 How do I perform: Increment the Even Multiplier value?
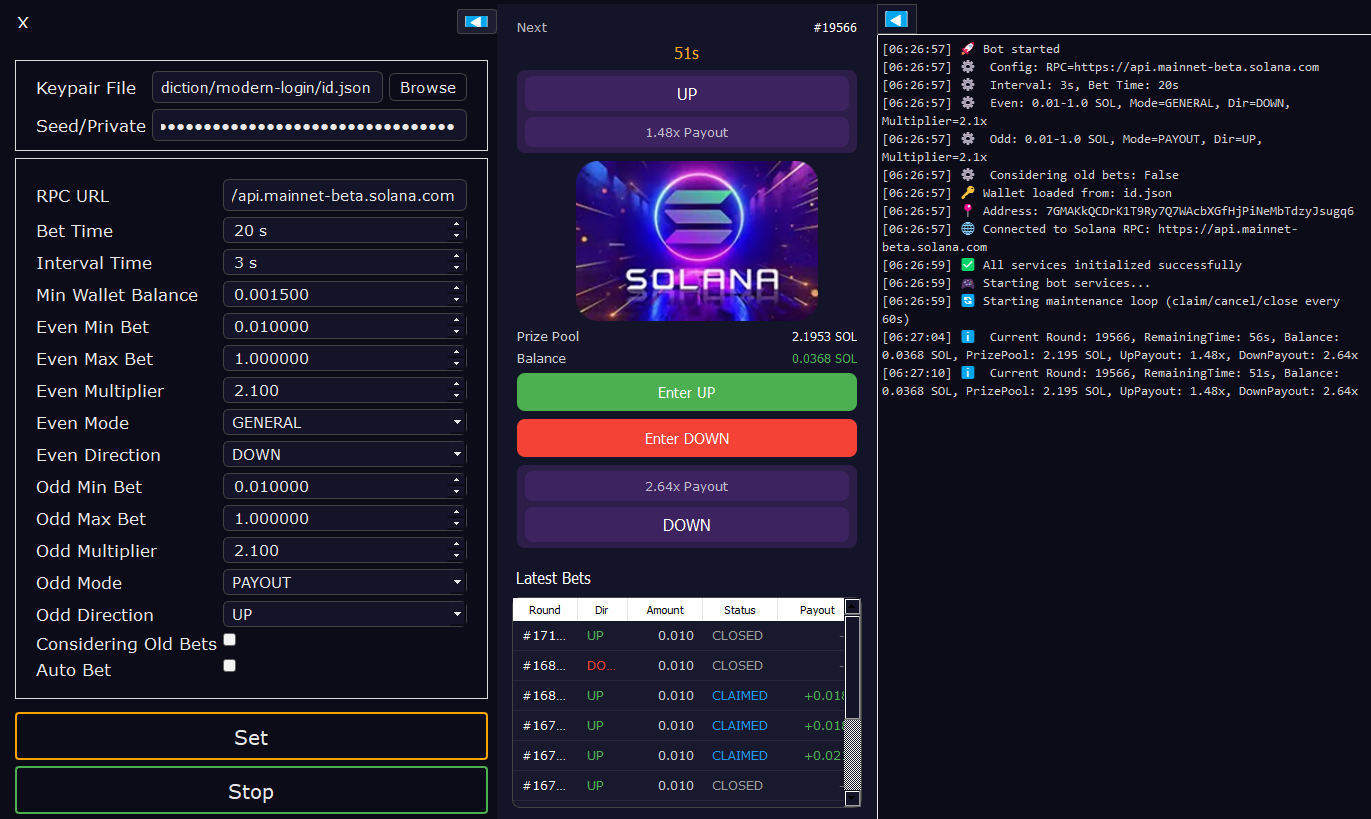coord(457,386)
